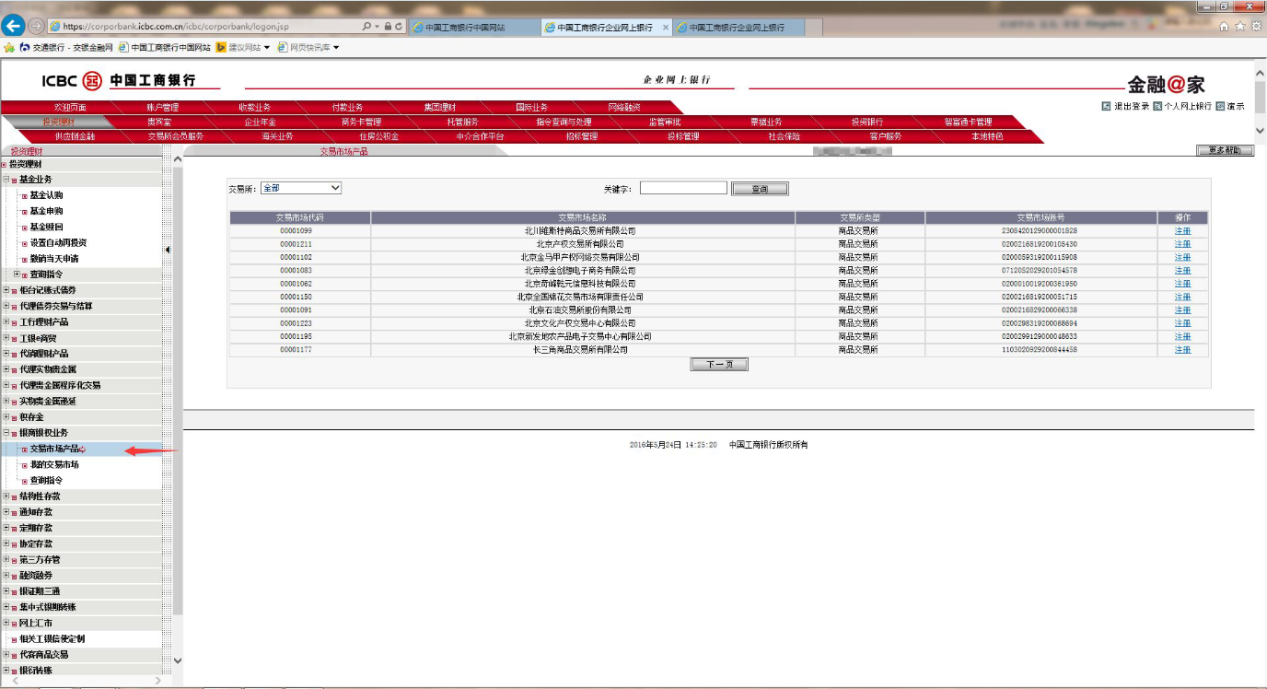Open the 国际业务 menu tab
1267x689 pixels.
pos(532,107)
